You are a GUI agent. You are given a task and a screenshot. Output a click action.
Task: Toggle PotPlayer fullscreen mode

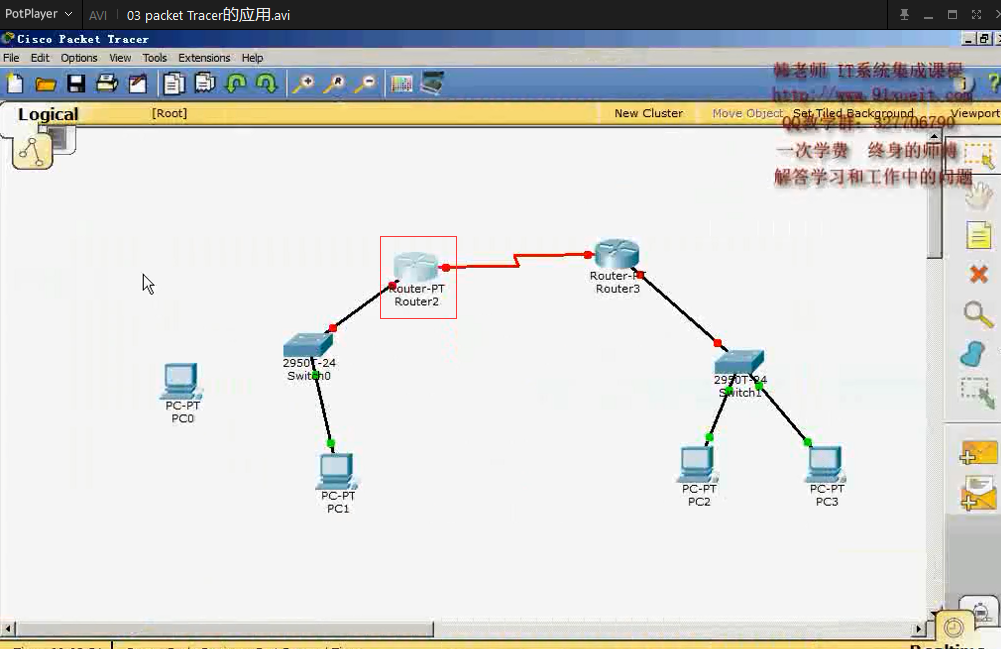[x=976, y=14]
